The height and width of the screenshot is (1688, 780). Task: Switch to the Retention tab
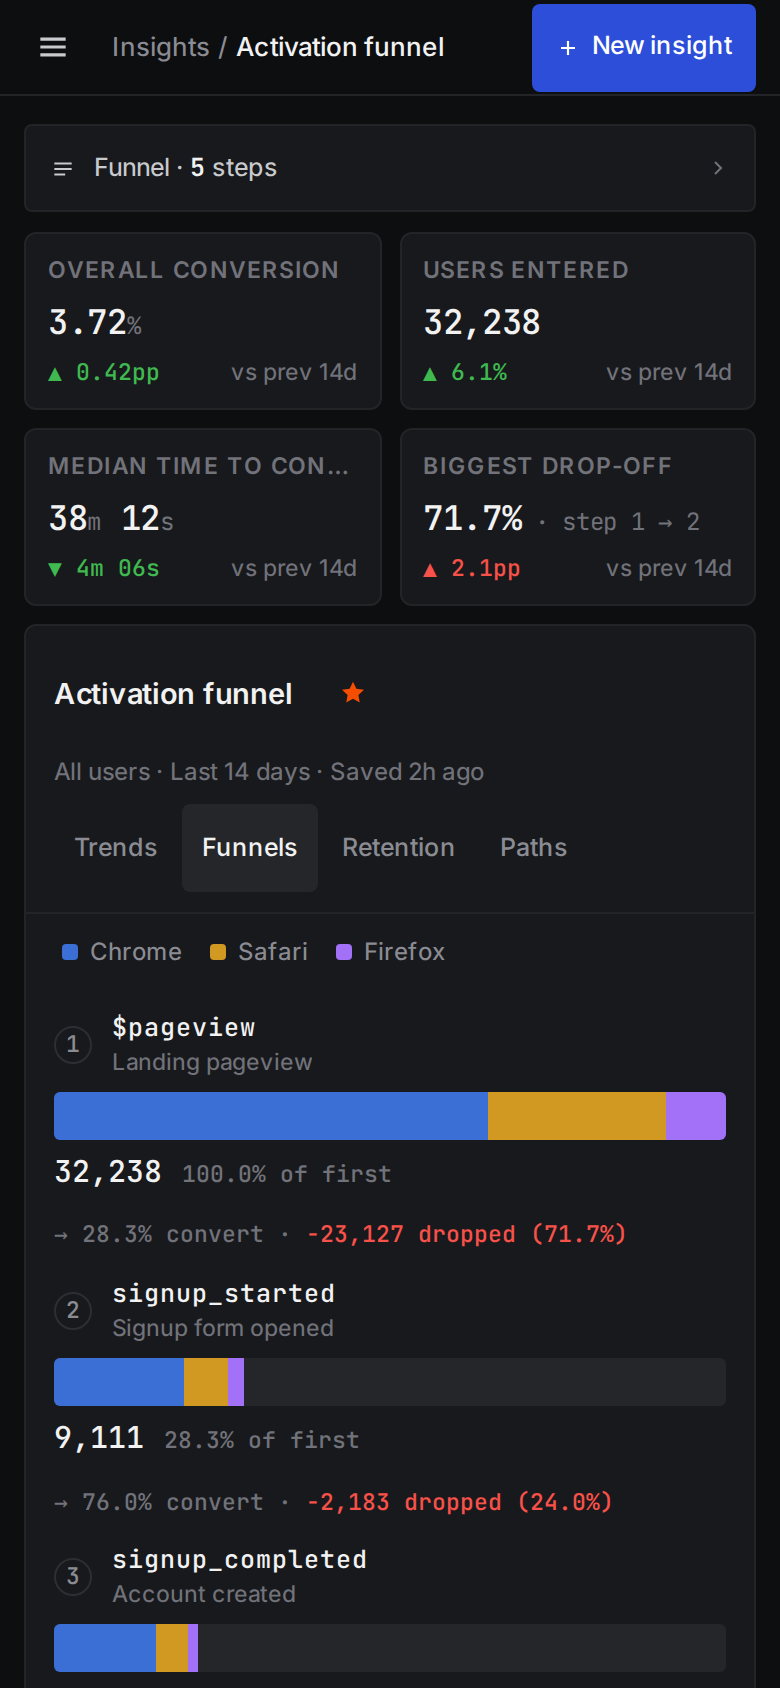[x=398, y=848]
